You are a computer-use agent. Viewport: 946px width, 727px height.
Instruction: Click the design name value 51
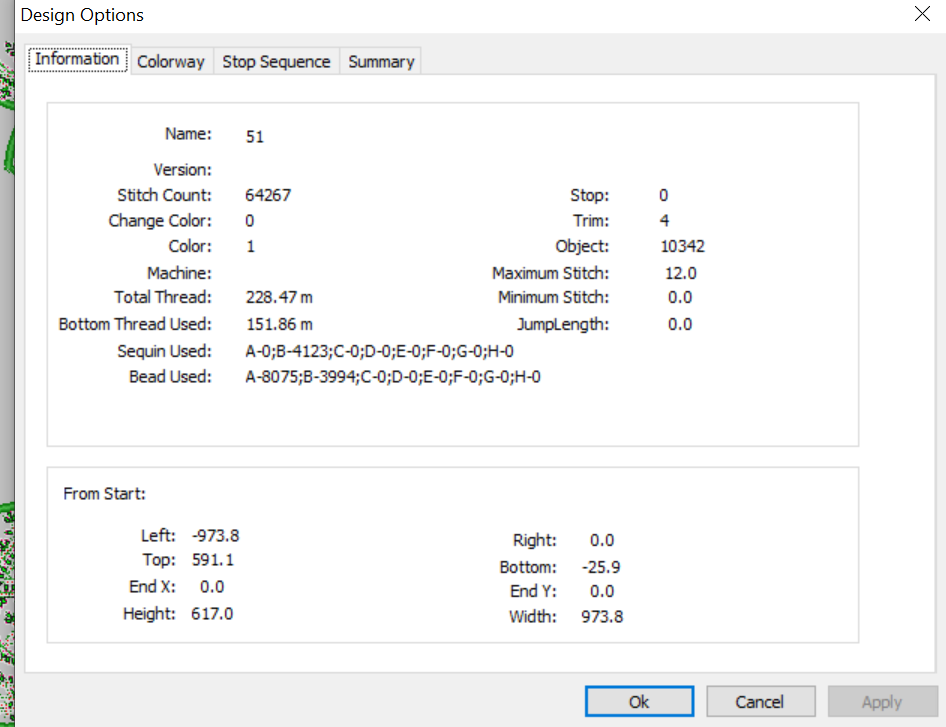click(255, 137)
